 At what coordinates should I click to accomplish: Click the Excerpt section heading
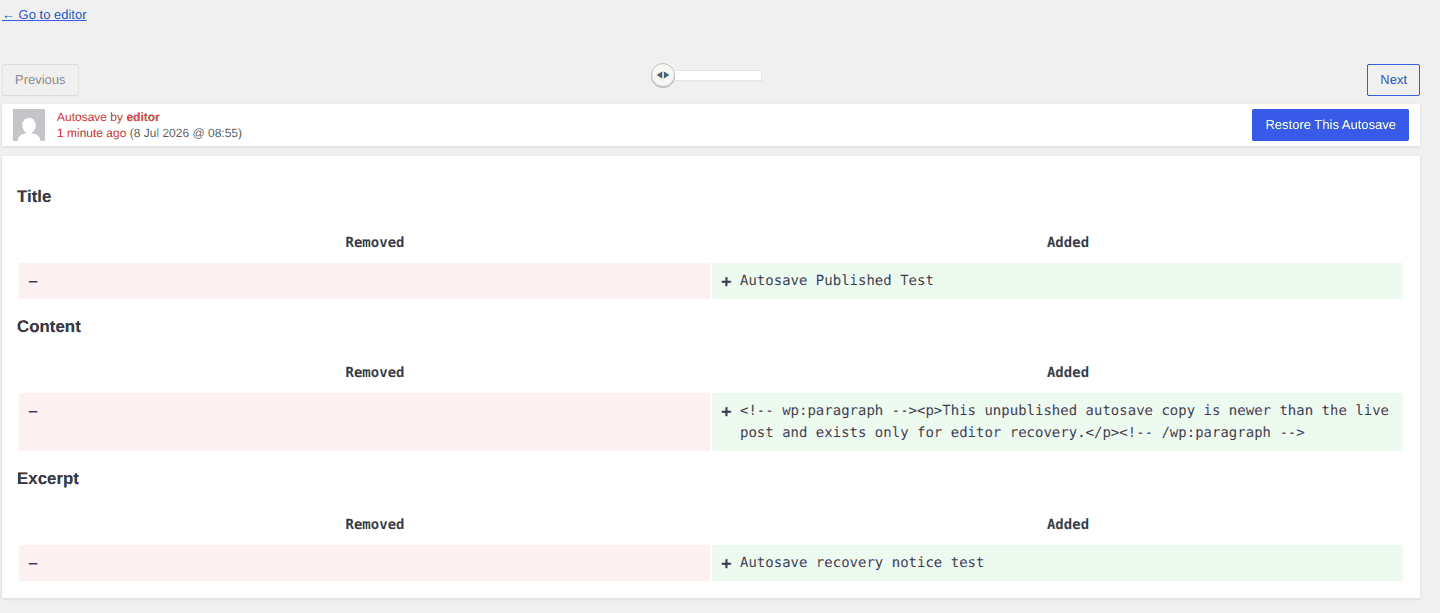48,479
